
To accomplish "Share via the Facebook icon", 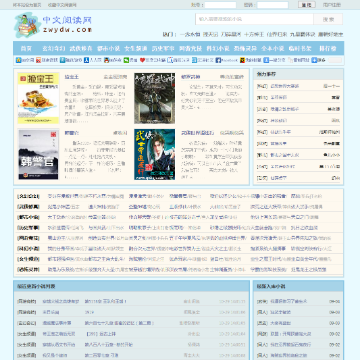I will pyautogui.click(x=227, y=60).
